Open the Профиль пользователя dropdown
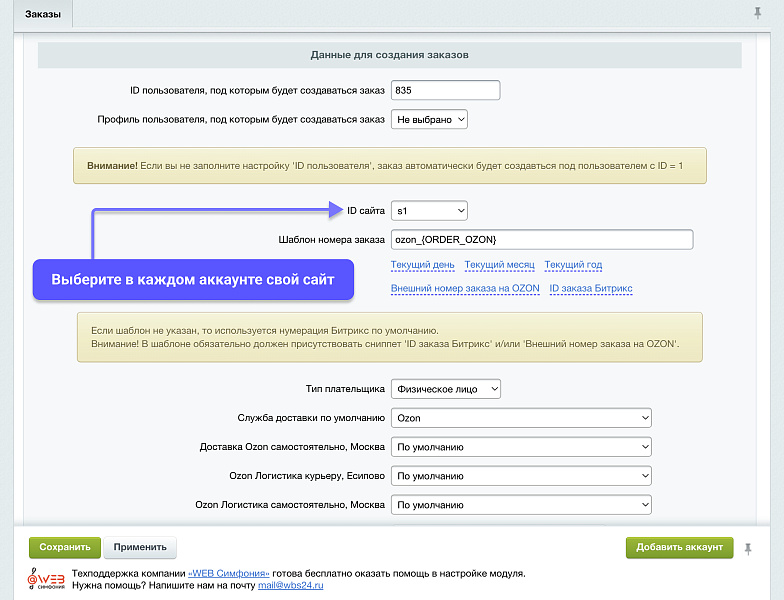784x600 pixels. pos(429,120)
